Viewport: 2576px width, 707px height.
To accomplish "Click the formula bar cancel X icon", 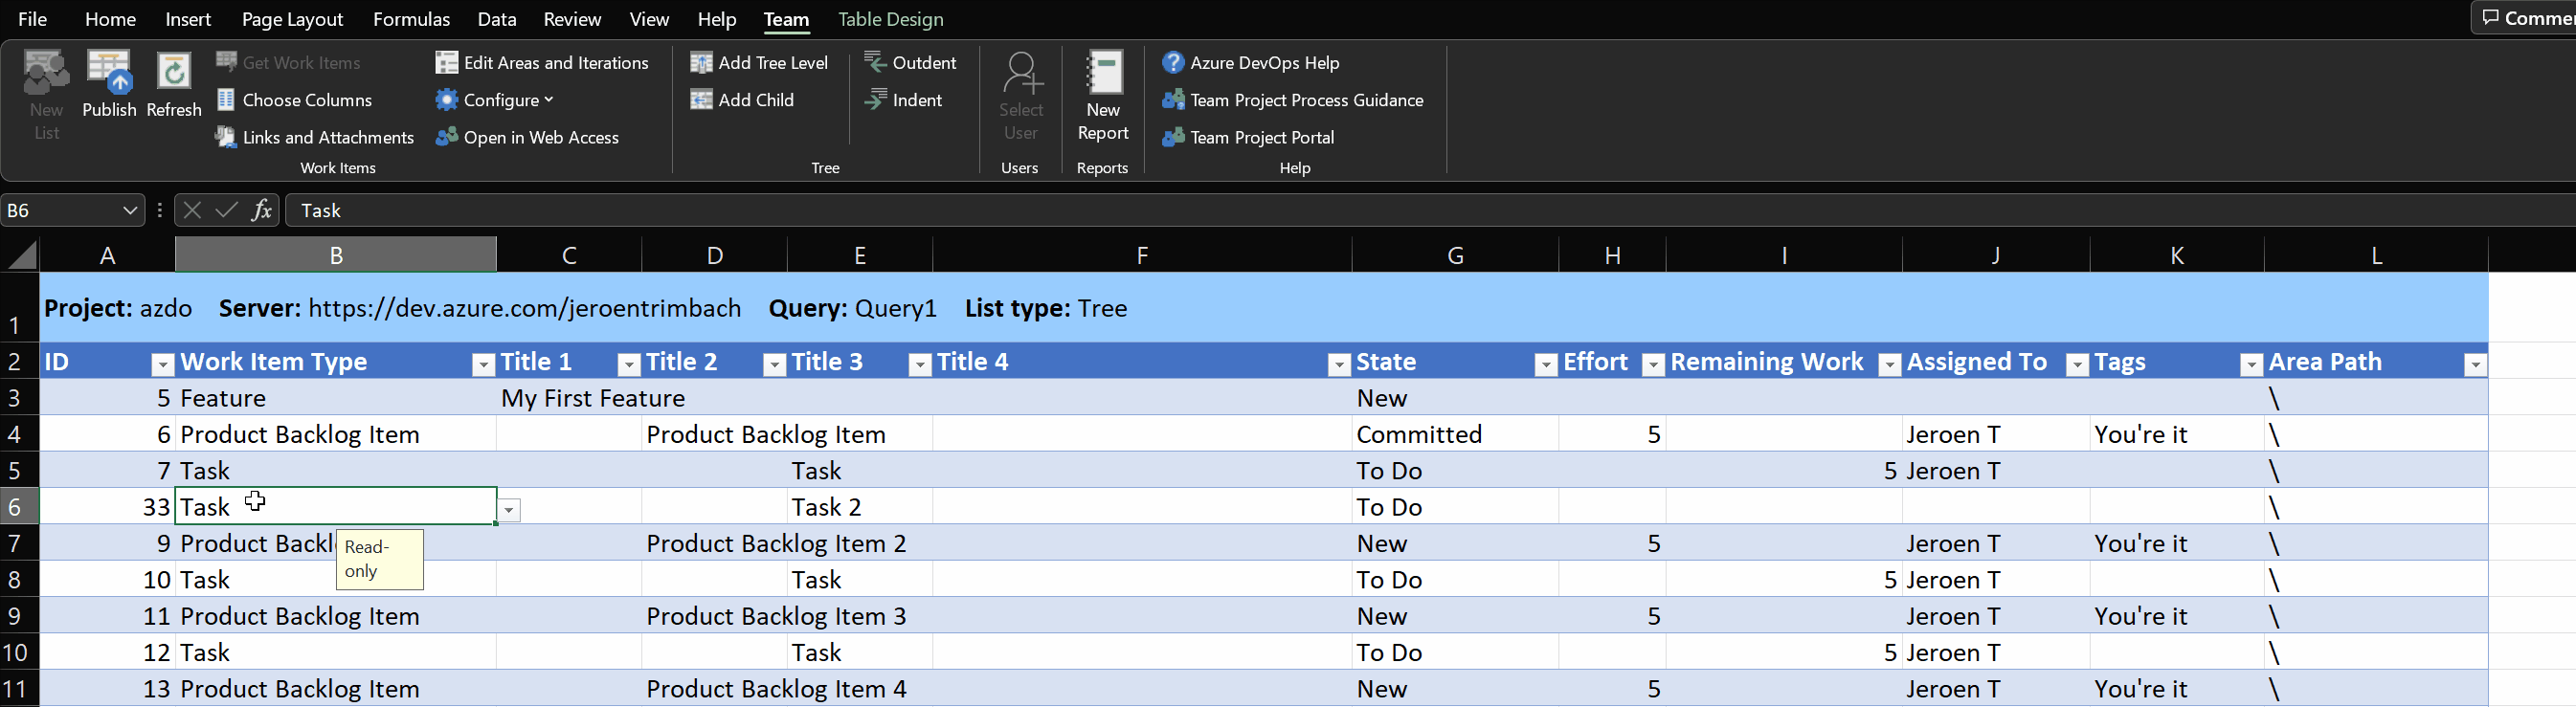I will coord(192,210).
